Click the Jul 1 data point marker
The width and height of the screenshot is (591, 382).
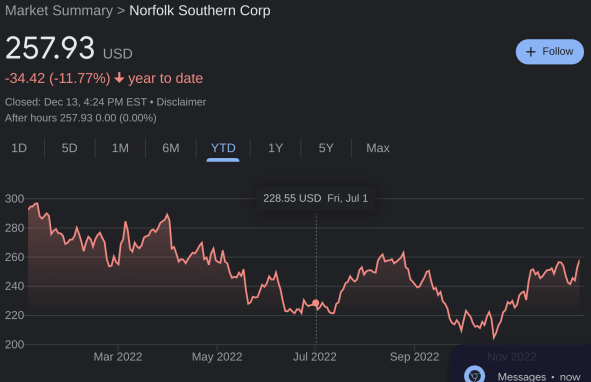coord(316,303)
